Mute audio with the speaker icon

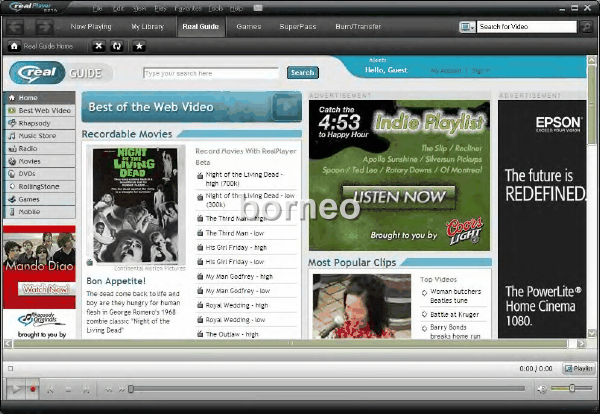[x=541, y=390]
